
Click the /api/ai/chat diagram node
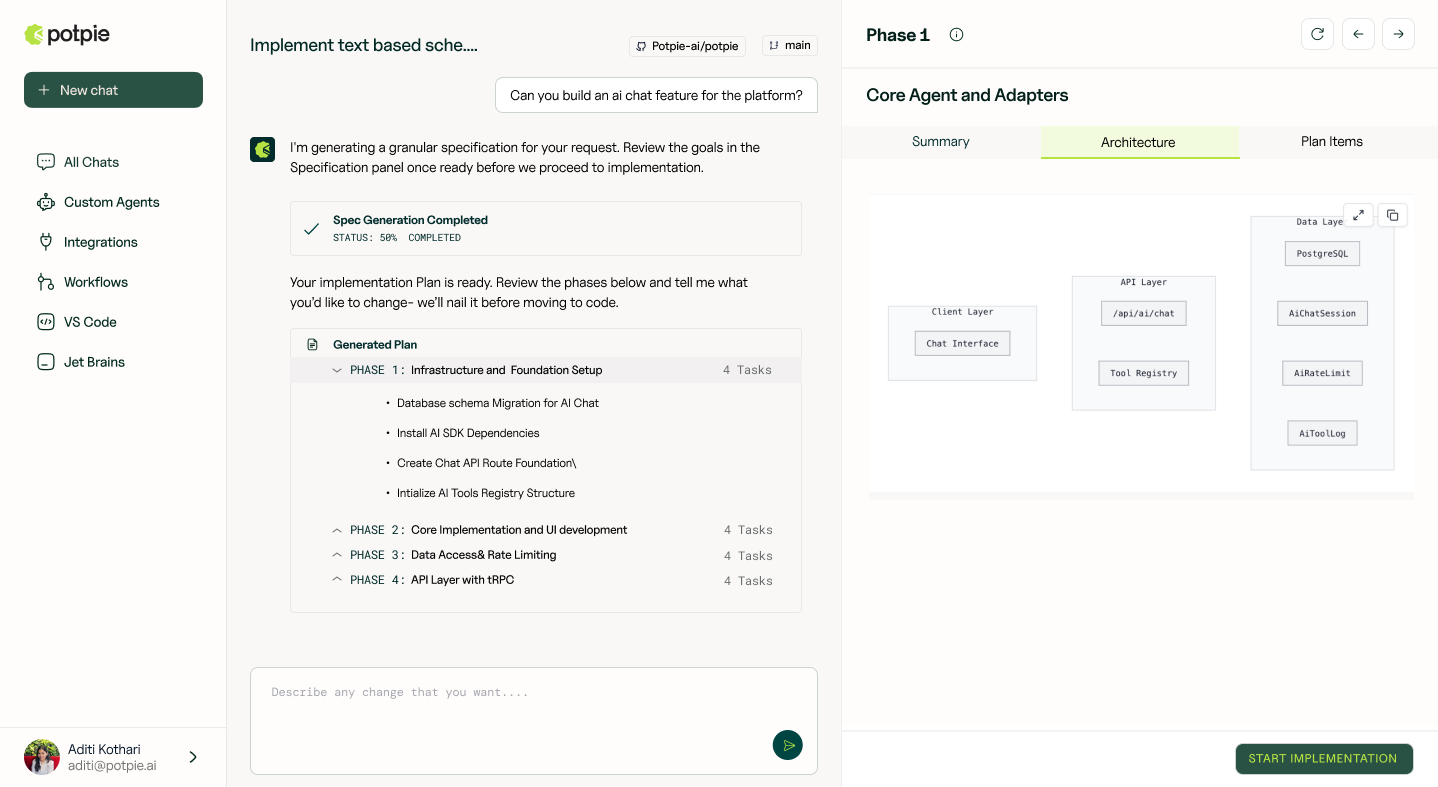[x=1143, y=313]
